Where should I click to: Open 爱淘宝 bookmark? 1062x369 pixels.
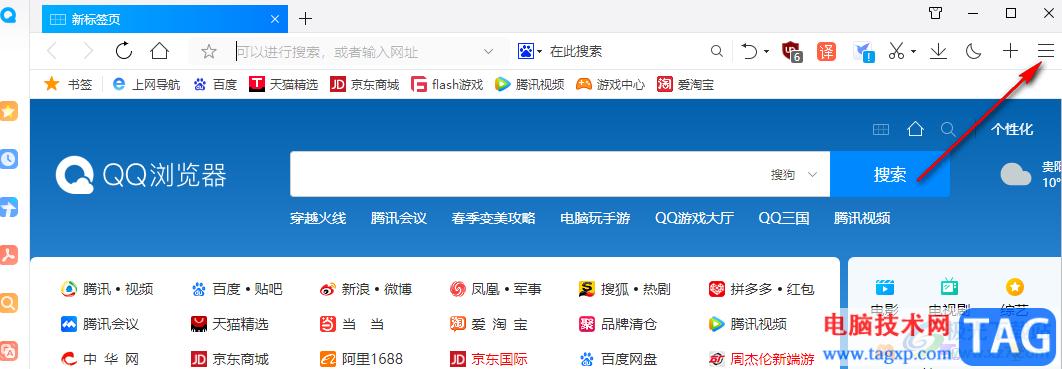685,85
